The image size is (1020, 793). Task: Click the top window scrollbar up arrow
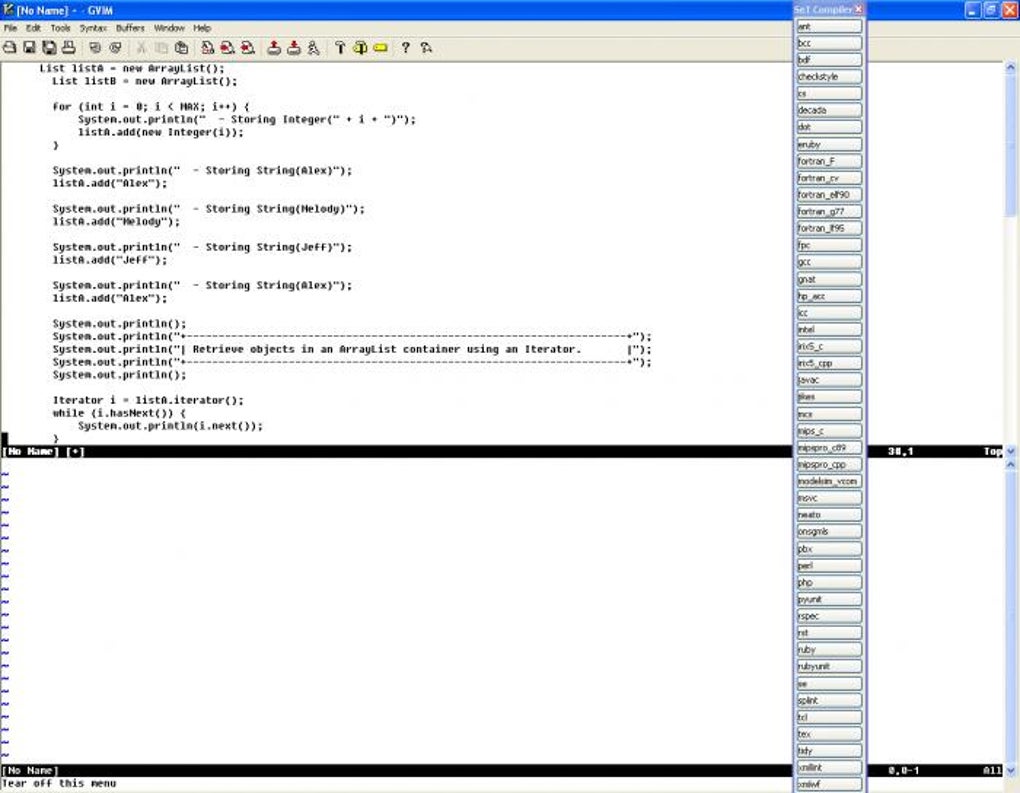tap(1010, 67)
